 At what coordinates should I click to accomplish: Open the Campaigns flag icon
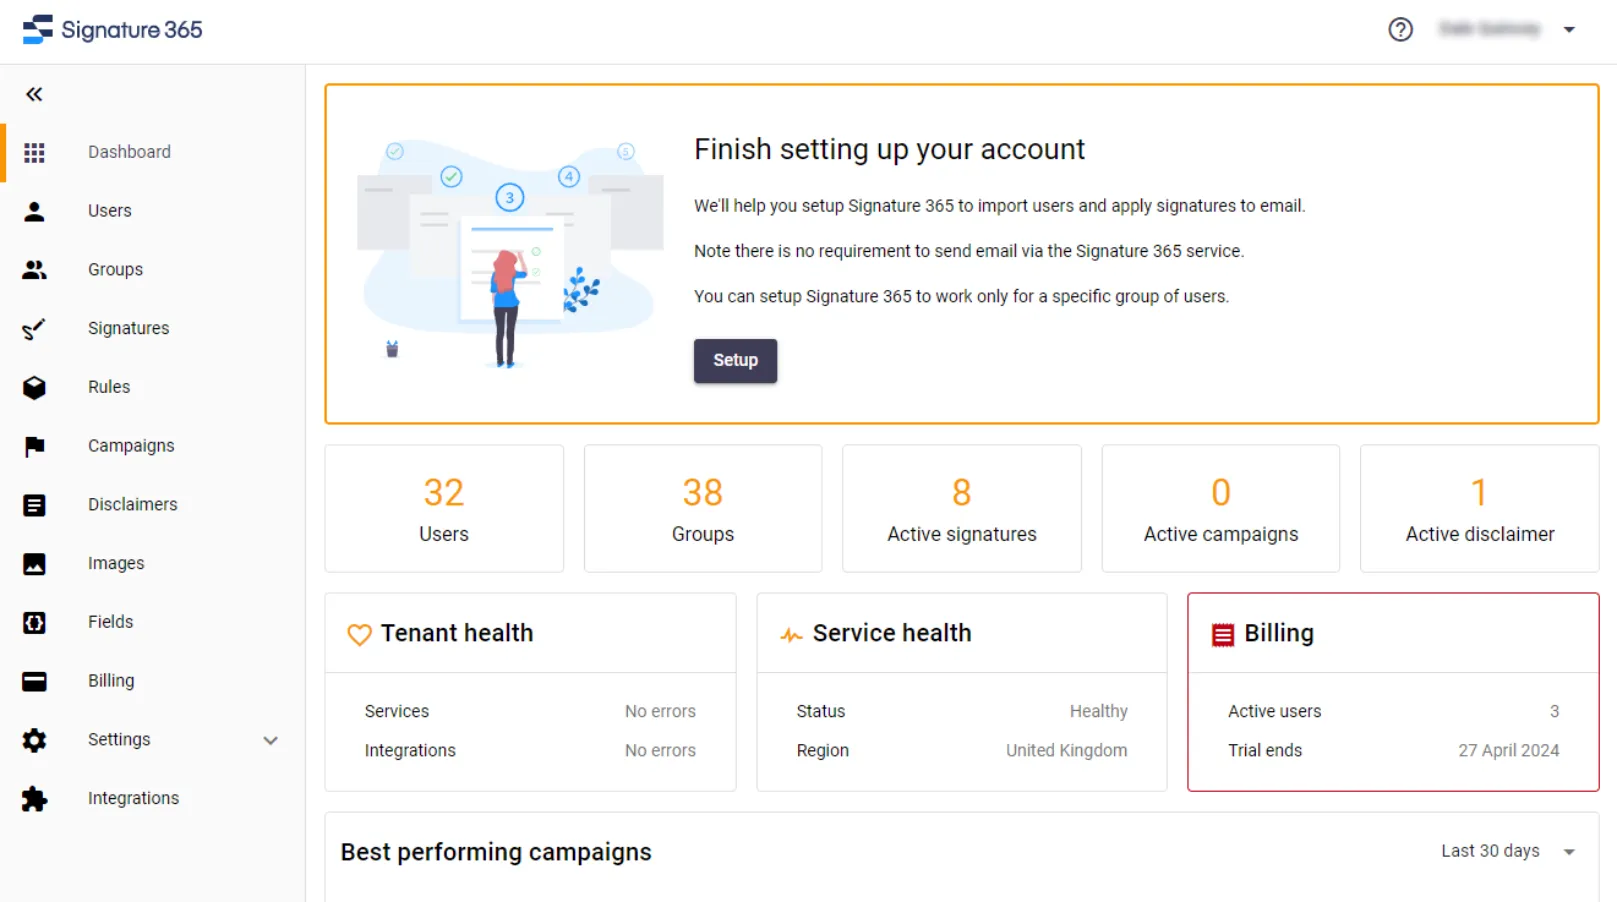[34, 446]
